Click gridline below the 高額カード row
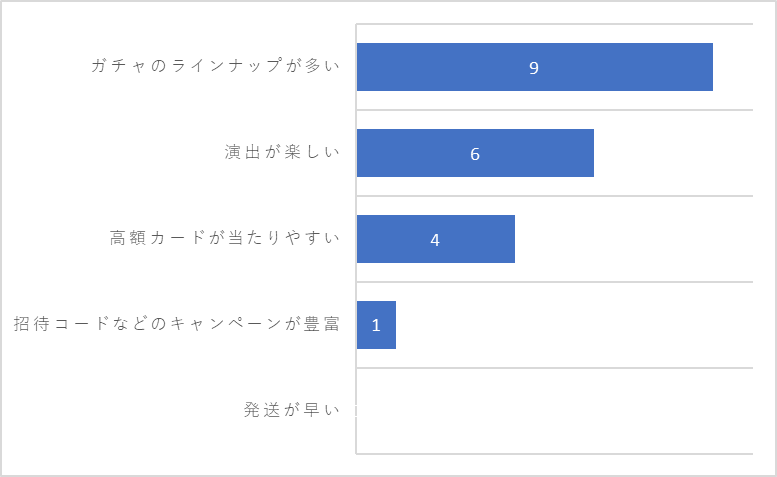 pyautogui.click(x=555, y=282)
